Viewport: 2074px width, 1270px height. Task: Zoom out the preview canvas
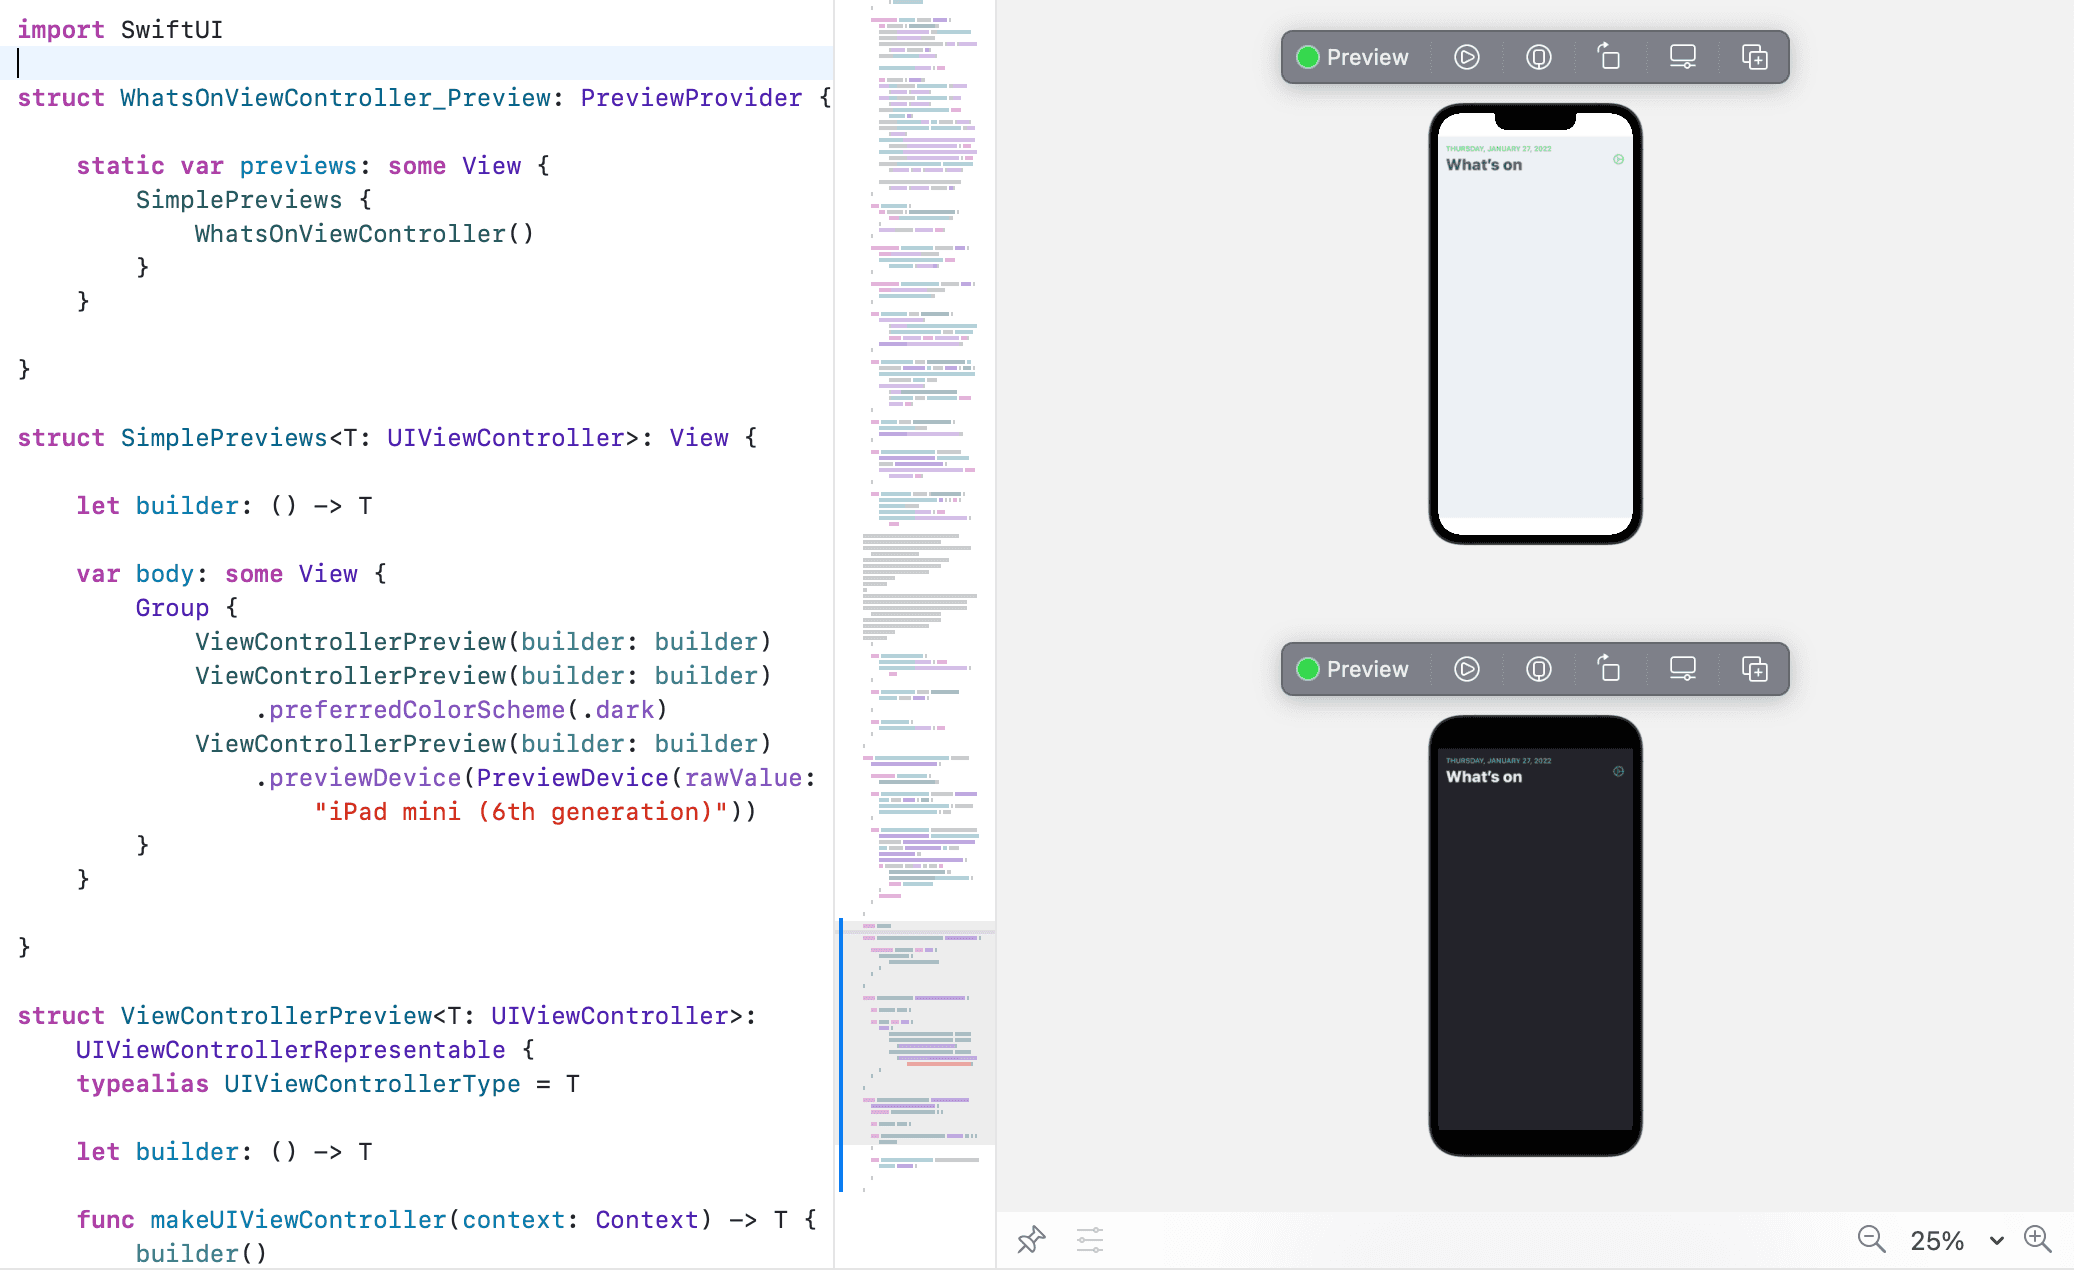[1871, 1240]
